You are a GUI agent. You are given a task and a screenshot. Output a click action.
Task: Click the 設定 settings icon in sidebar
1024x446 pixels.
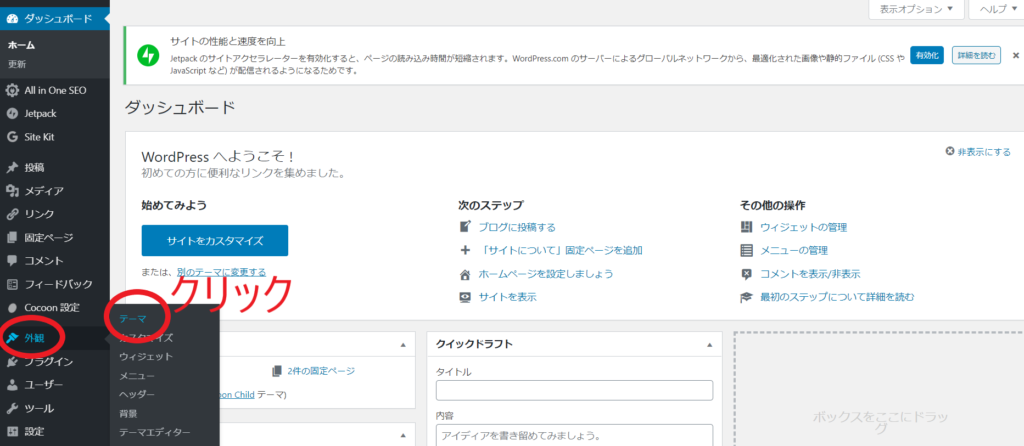pos(12,431)
